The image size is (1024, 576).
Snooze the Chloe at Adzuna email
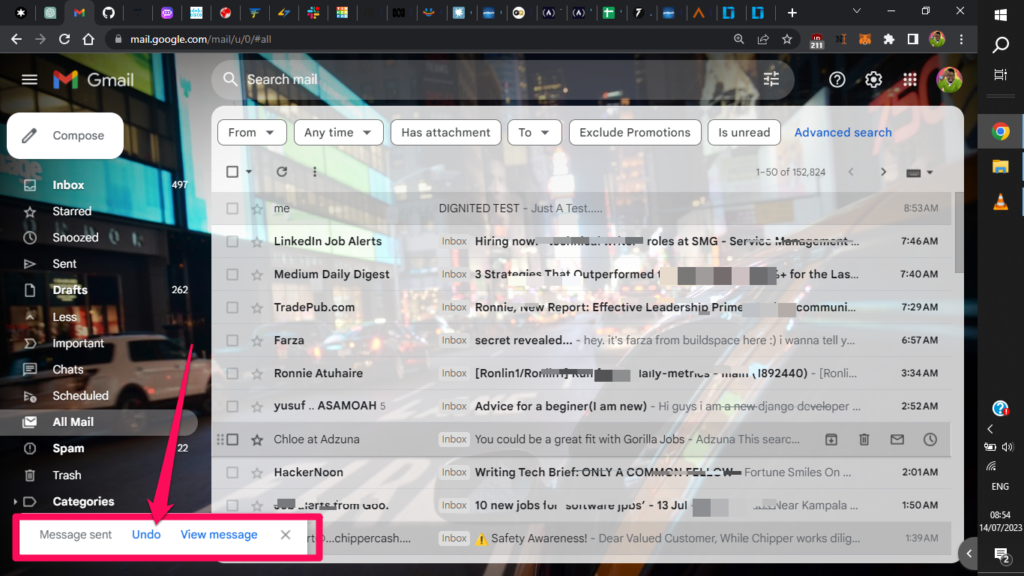pos(930,440)
